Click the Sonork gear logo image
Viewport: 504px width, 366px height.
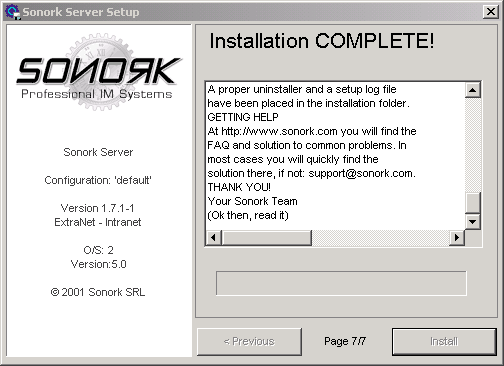point(98,71)
